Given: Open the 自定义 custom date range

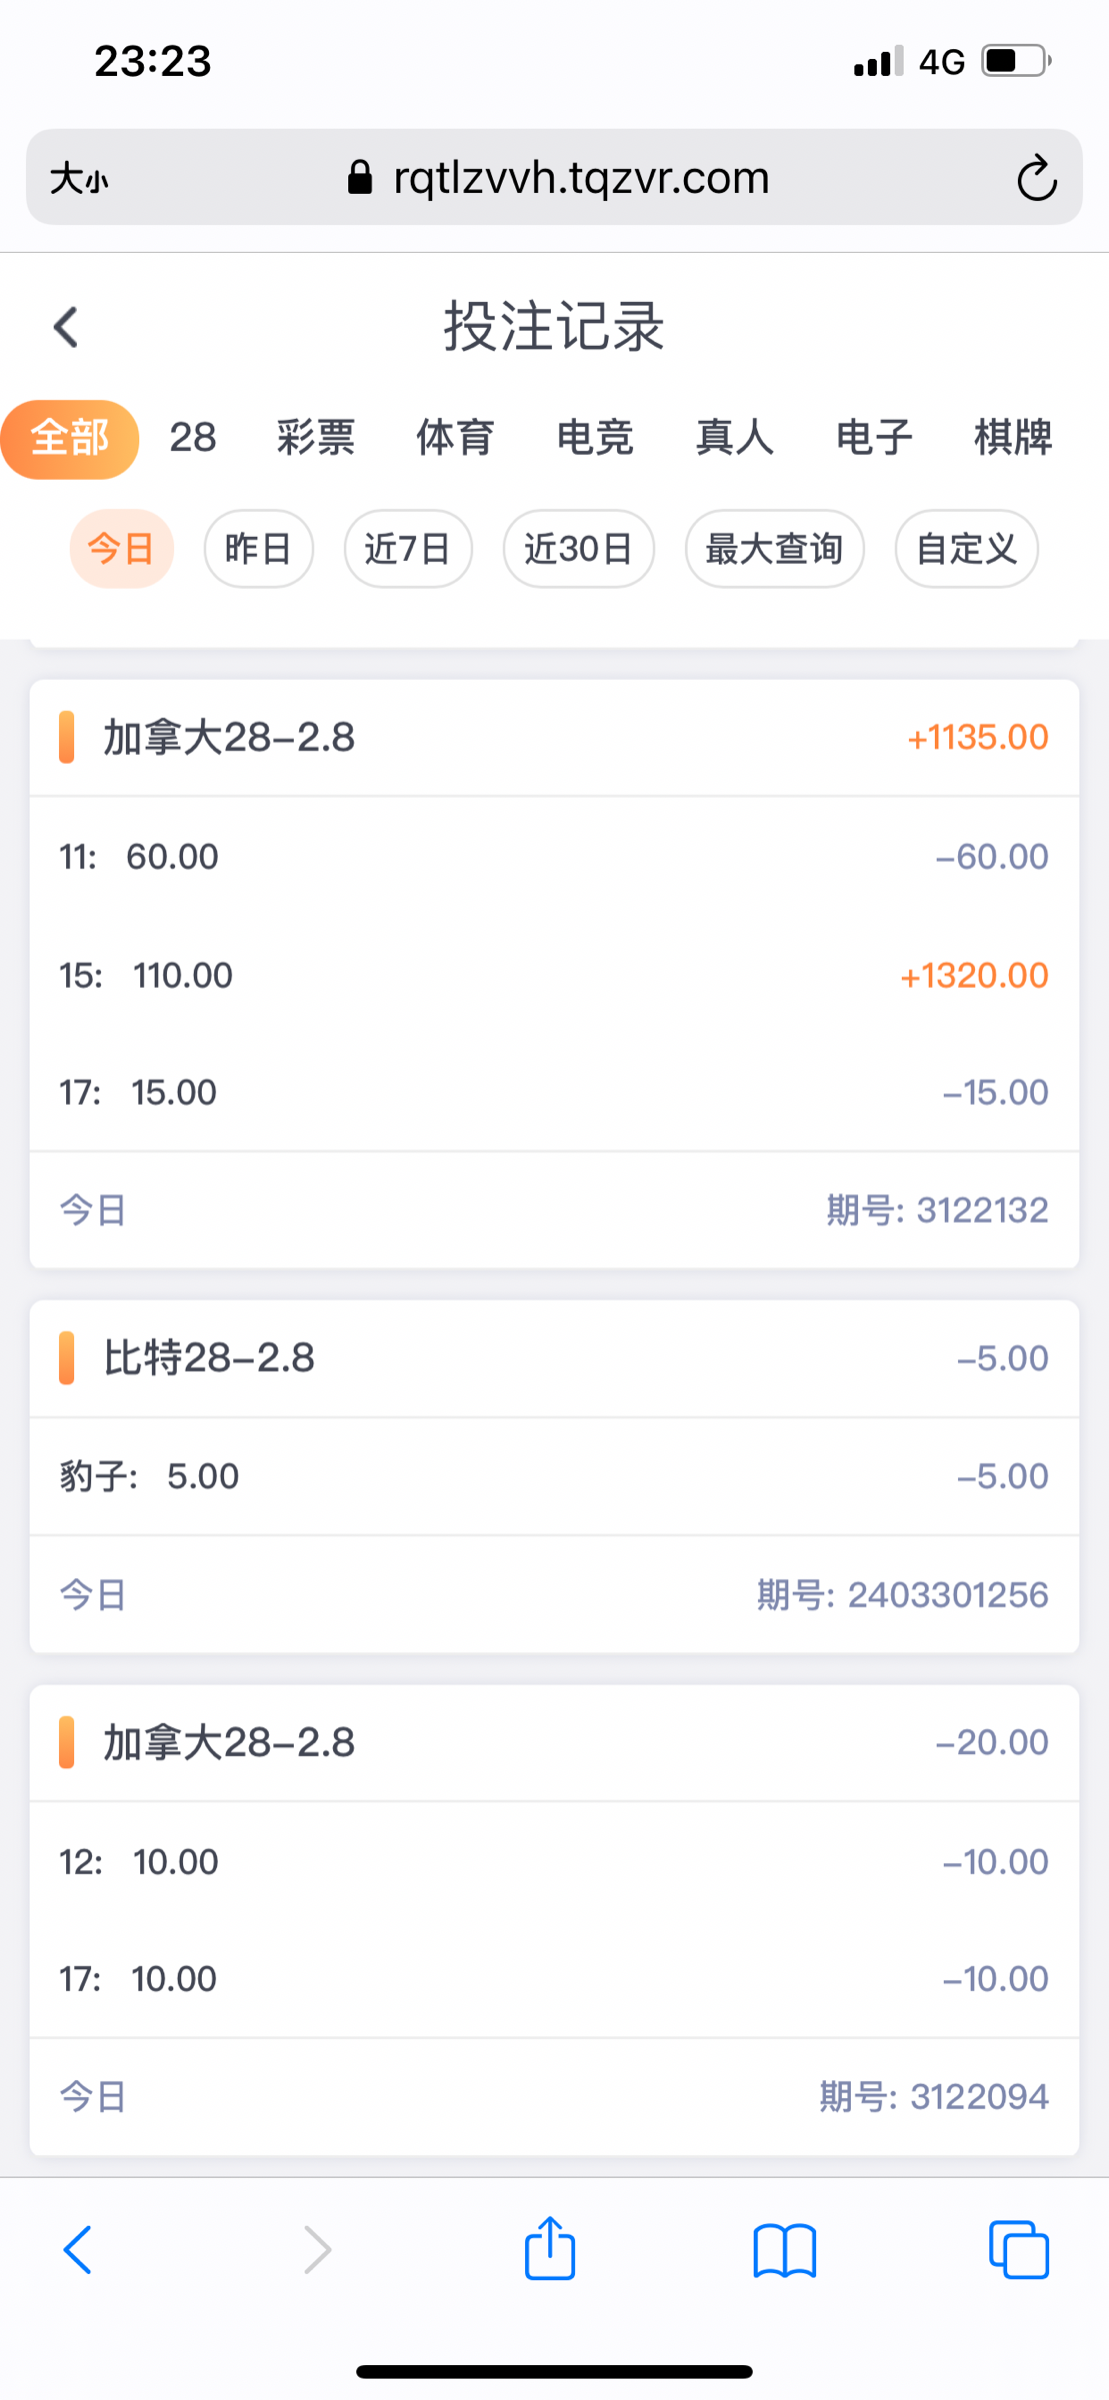Looking at the screenshot, I should (966, 549).
